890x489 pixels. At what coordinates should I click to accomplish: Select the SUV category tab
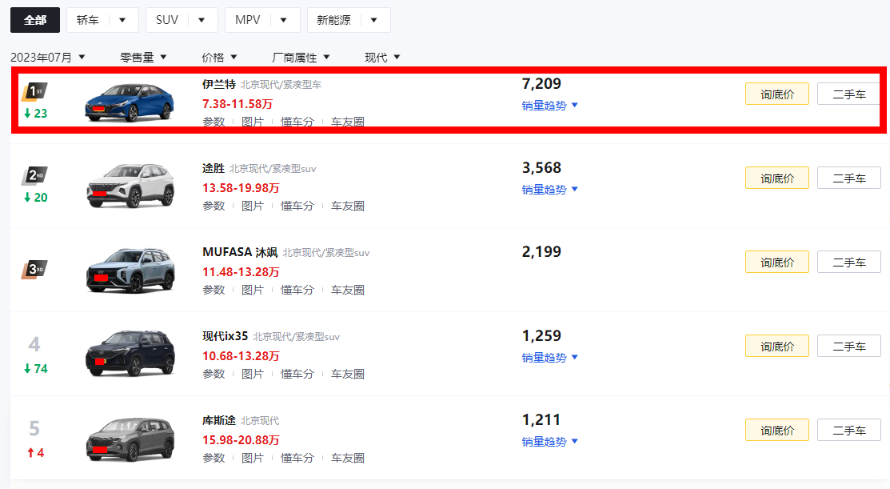[167, 20]
